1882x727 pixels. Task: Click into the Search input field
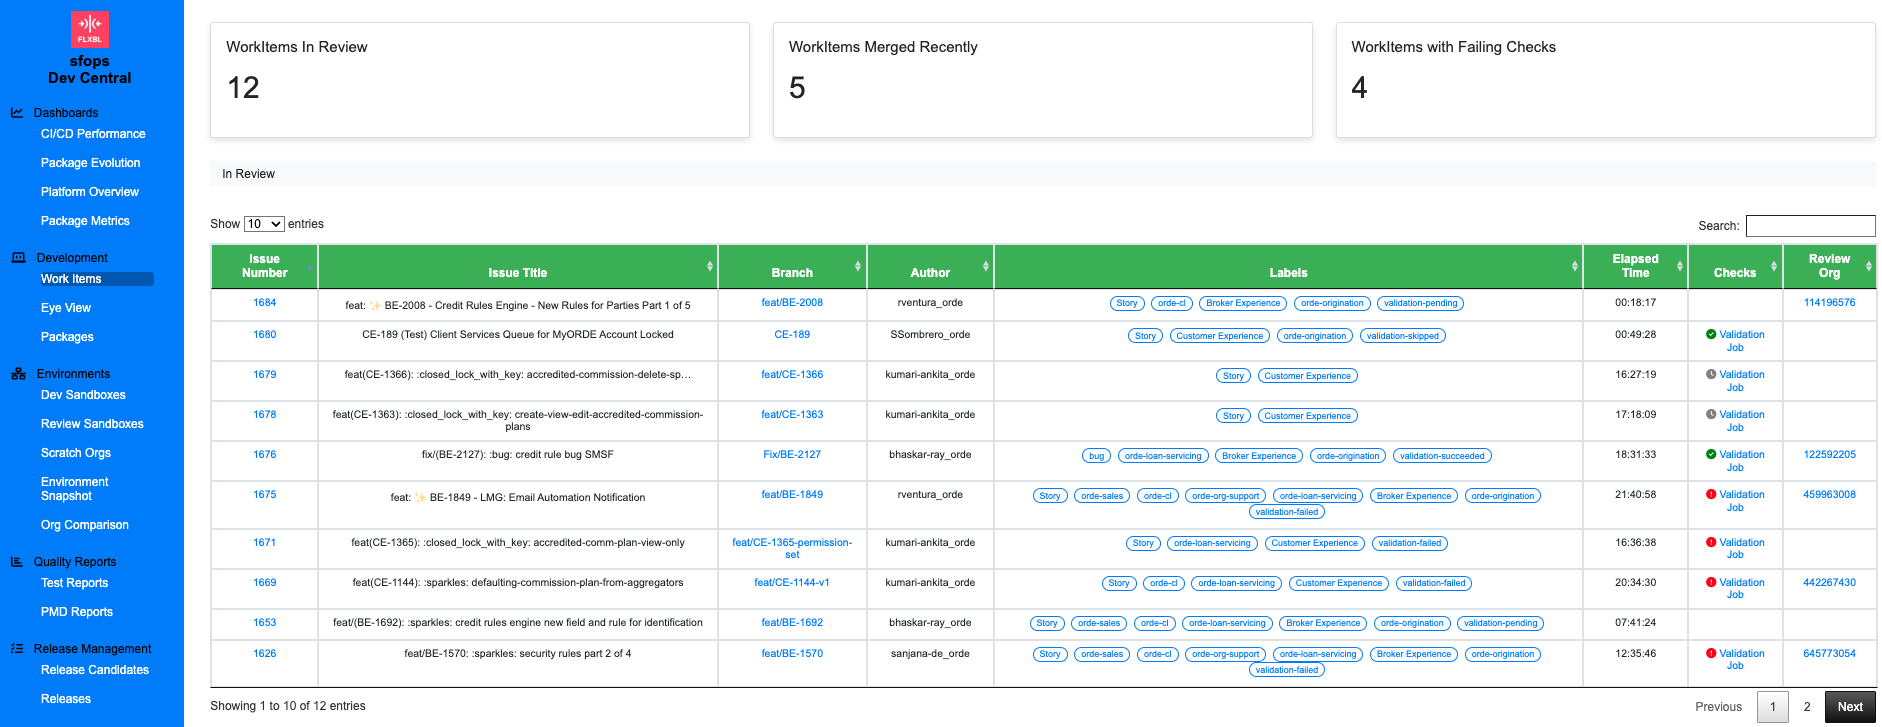tap(1810, 226)
